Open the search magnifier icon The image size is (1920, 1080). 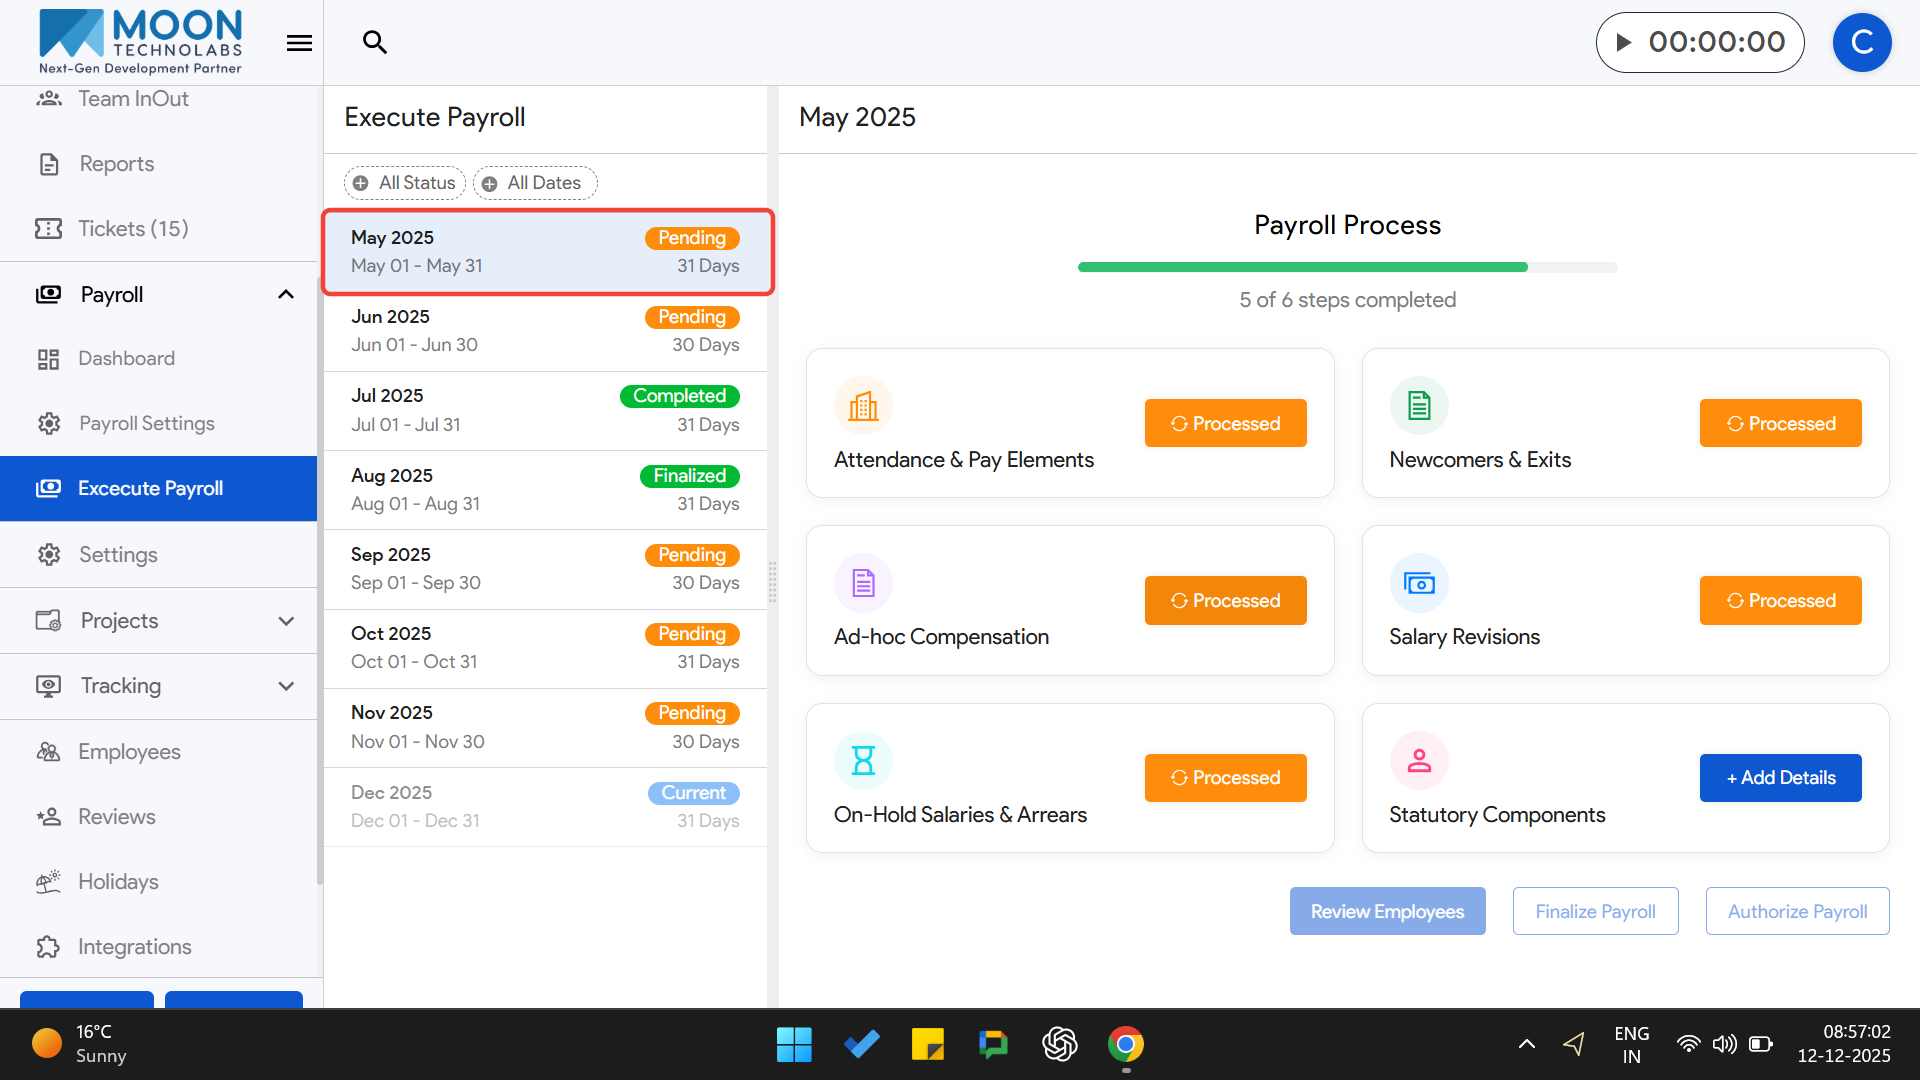click(375, 42)
